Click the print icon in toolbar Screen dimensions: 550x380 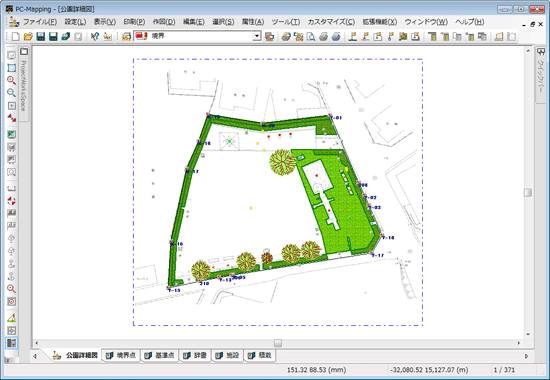pyautogui.click(x=323, y=36)
